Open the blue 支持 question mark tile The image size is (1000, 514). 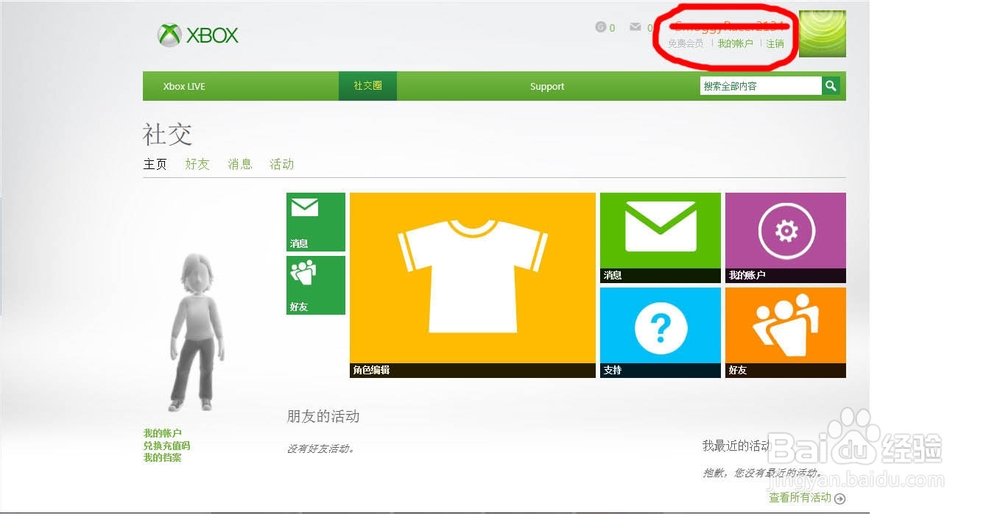point(660,332)
